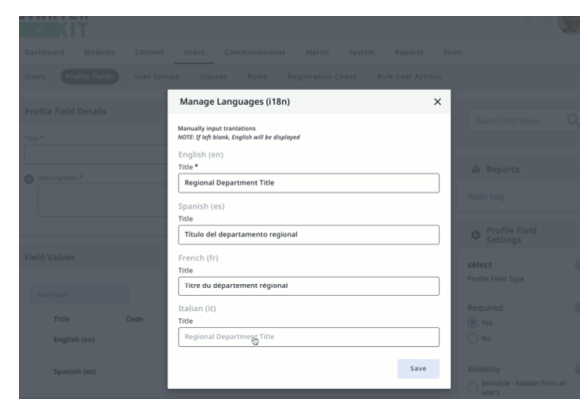
Task: Expand the Spanish (es) field value row
Action: point(32,372)
